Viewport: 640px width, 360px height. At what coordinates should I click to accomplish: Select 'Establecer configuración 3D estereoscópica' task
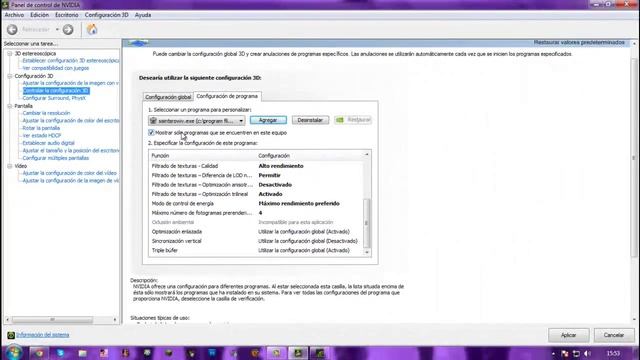71,61
